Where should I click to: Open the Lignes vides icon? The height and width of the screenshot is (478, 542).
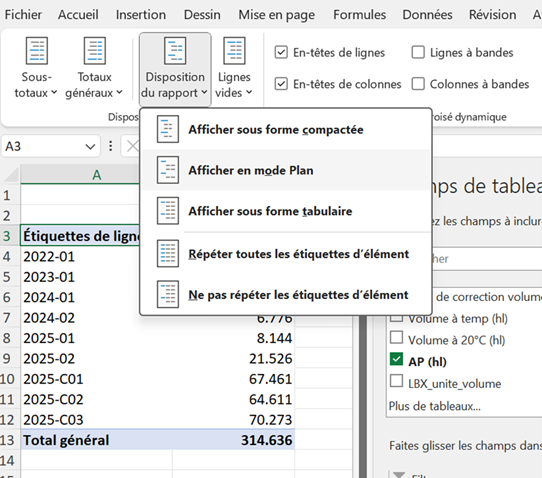point(234,51)
